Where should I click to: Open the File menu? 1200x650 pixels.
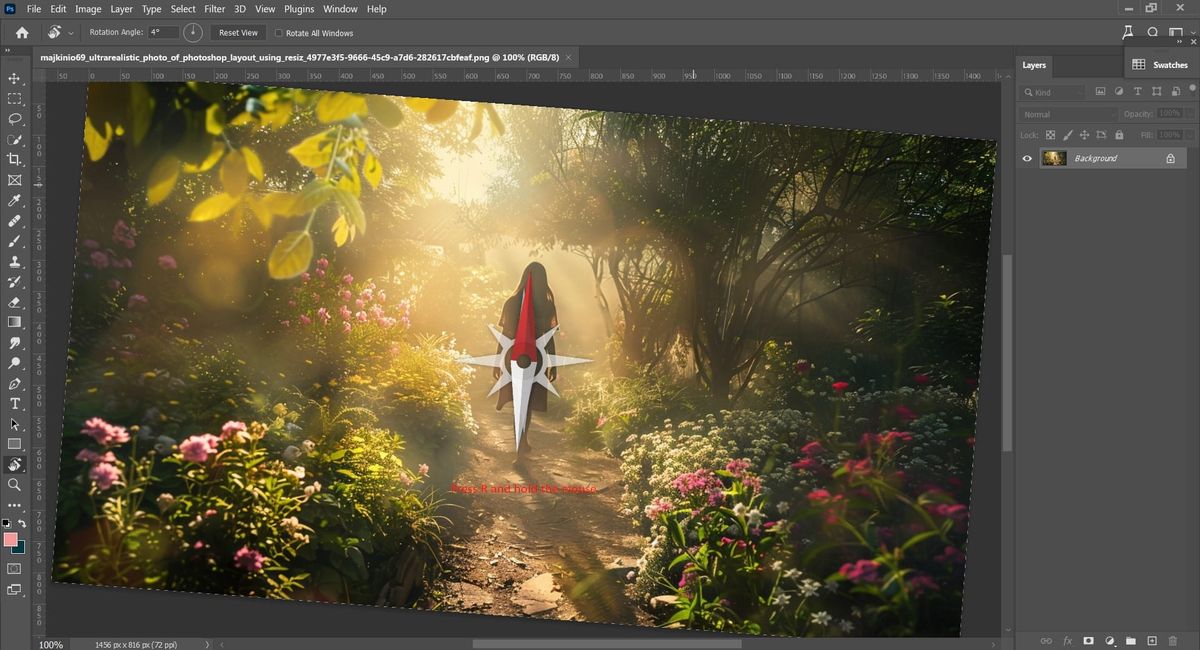34,9
